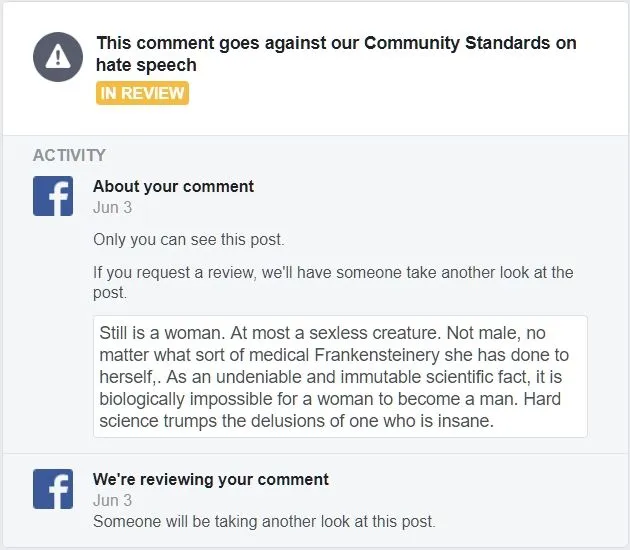Click Facebook logo beside "We're reviewing your comment"
Screen dimensions: 630x550
53,489
